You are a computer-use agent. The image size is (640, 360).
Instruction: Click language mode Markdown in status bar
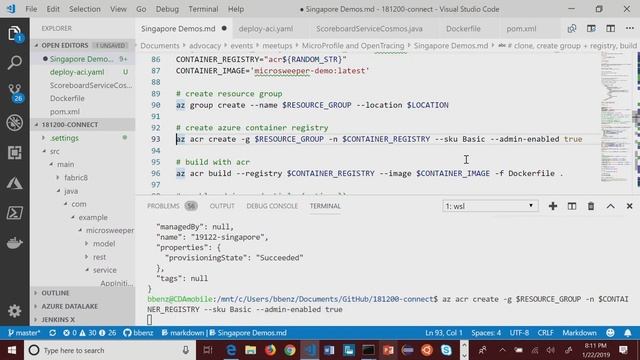pyautogui.click(x=579, y=333)
